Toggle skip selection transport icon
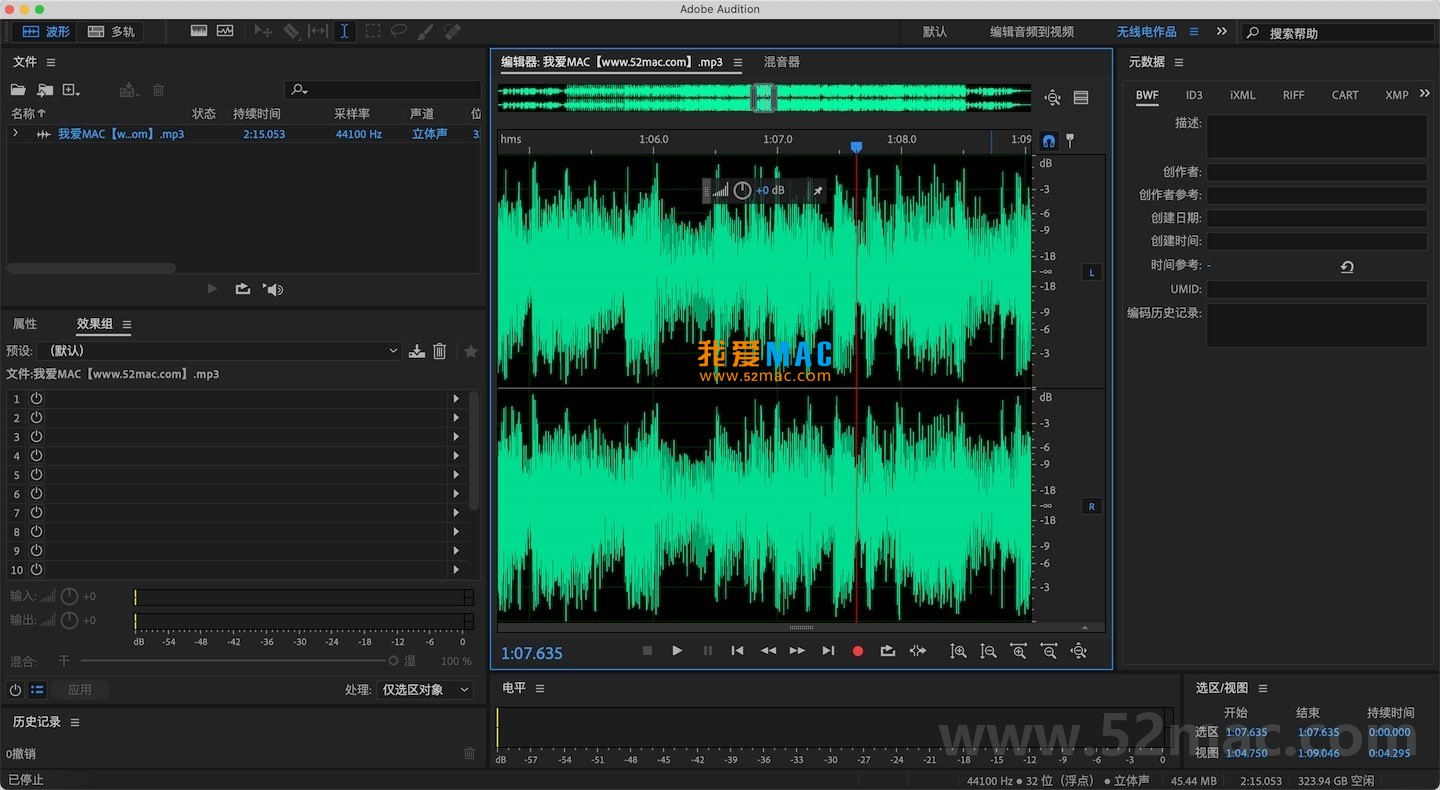1440x790 pixels. 918,651
